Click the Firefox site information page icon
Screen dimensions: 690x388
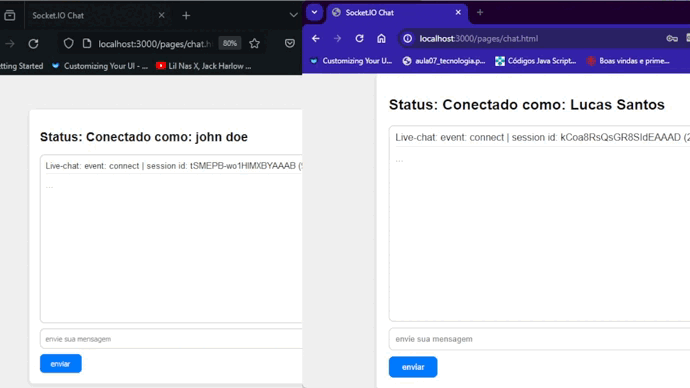87,44
